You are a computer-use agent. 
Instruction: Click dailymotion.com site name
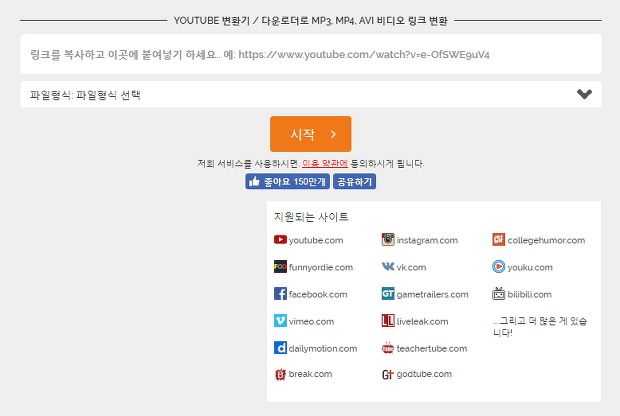click(323, 348)
